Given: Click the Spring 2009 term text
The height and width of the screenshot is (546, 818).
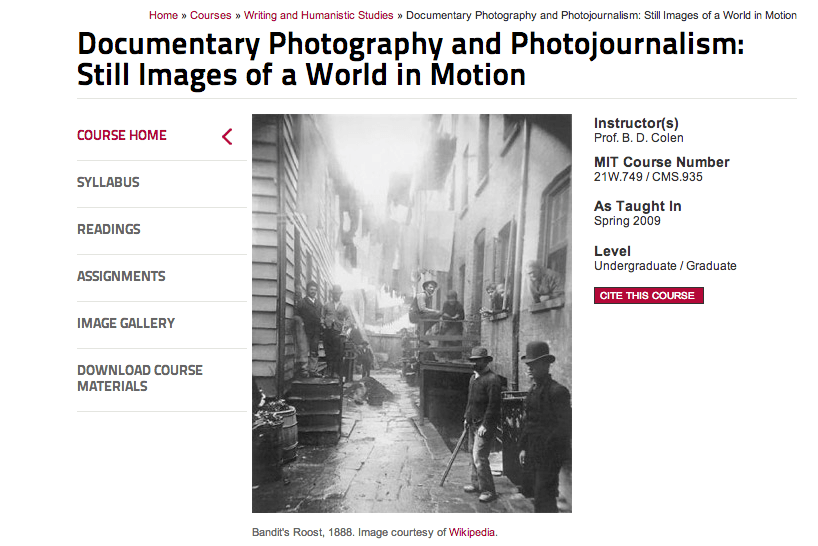Looking at the screenshot, I should point(625,221).
